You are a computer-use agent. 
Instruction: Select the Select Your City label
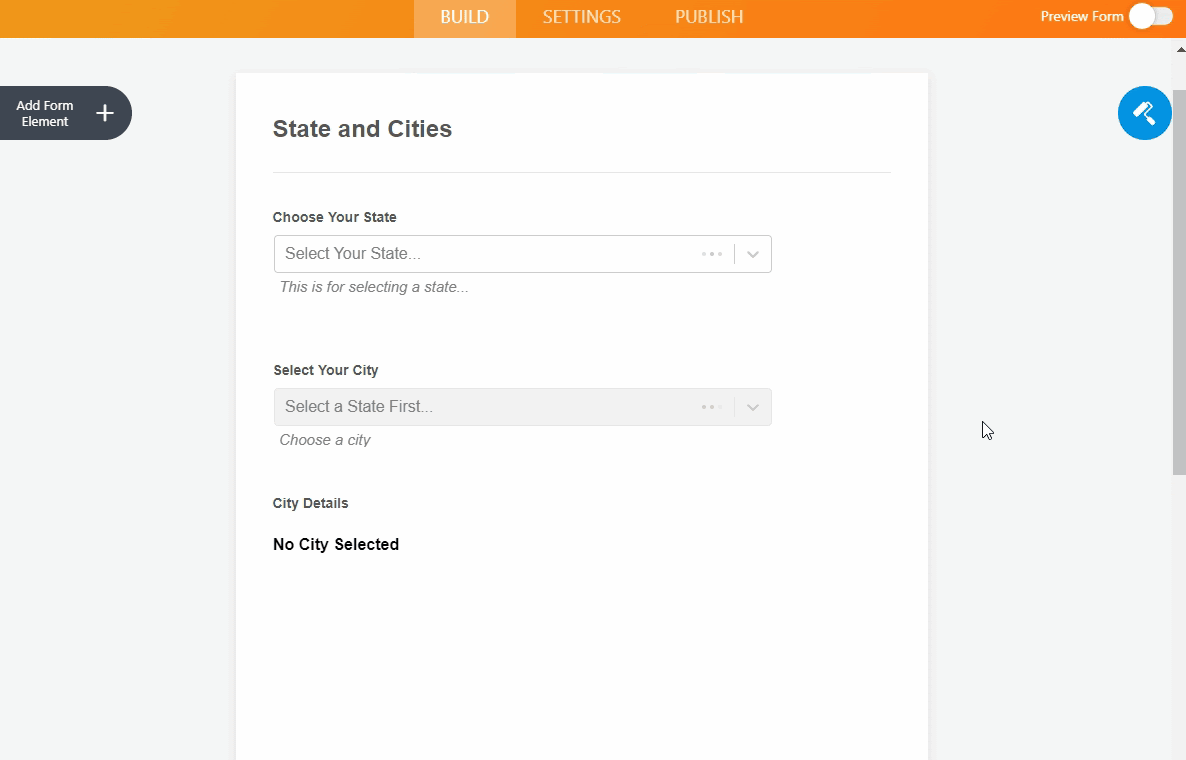326,370
